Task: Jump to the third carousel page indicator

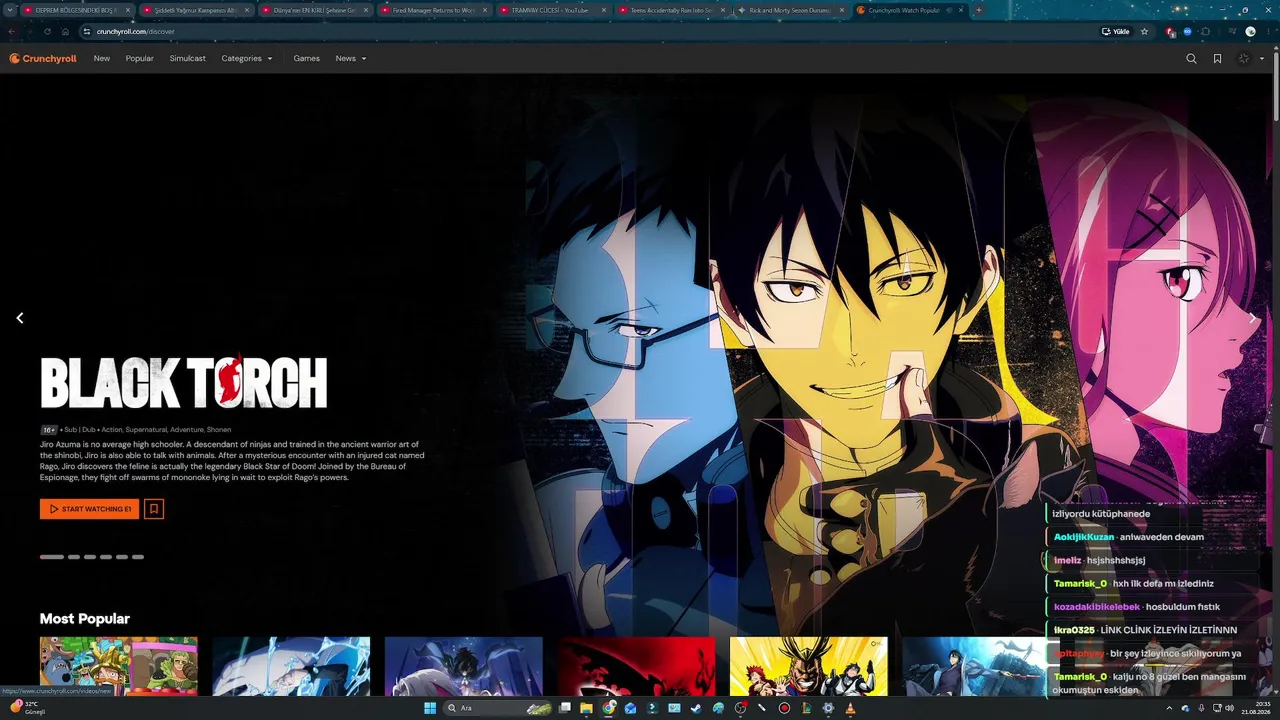Action: [90, 557]
